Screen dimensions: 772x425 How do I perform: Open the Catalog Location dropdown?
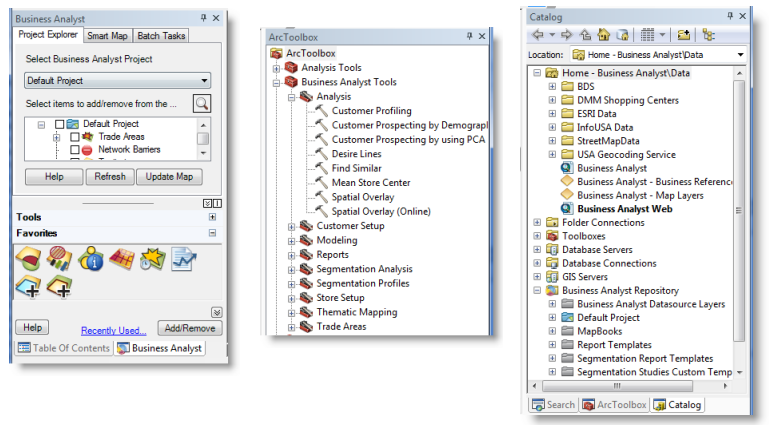pos(740,55)
